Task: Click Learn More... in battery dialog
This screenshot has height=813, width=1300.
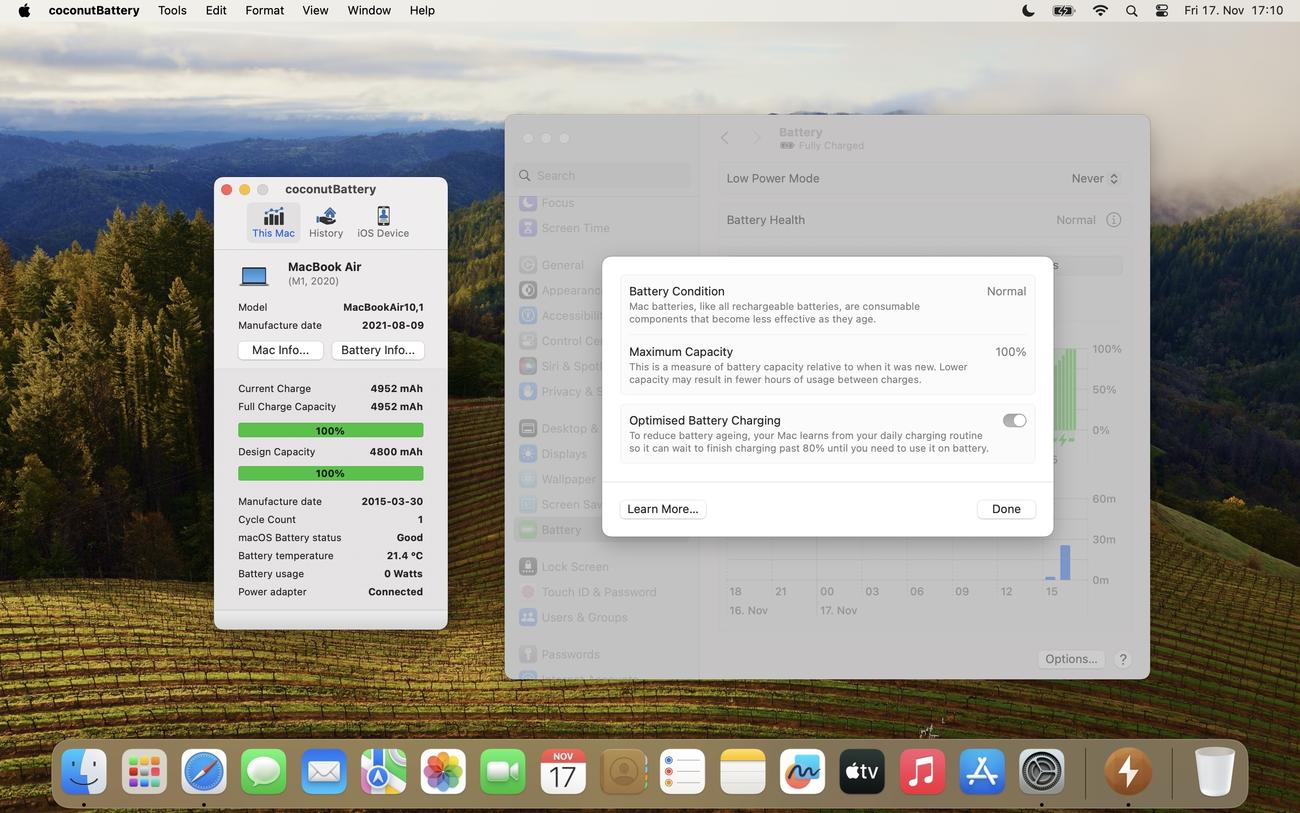Action: pos(662,509)
